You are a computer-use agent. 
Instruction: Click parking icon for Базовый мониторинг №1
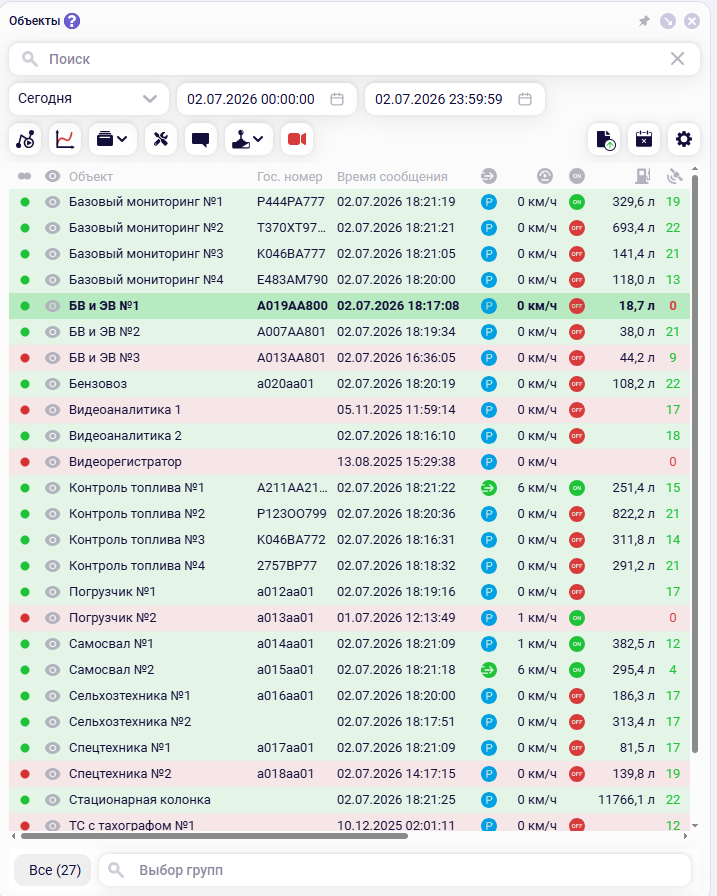[488, 202]
